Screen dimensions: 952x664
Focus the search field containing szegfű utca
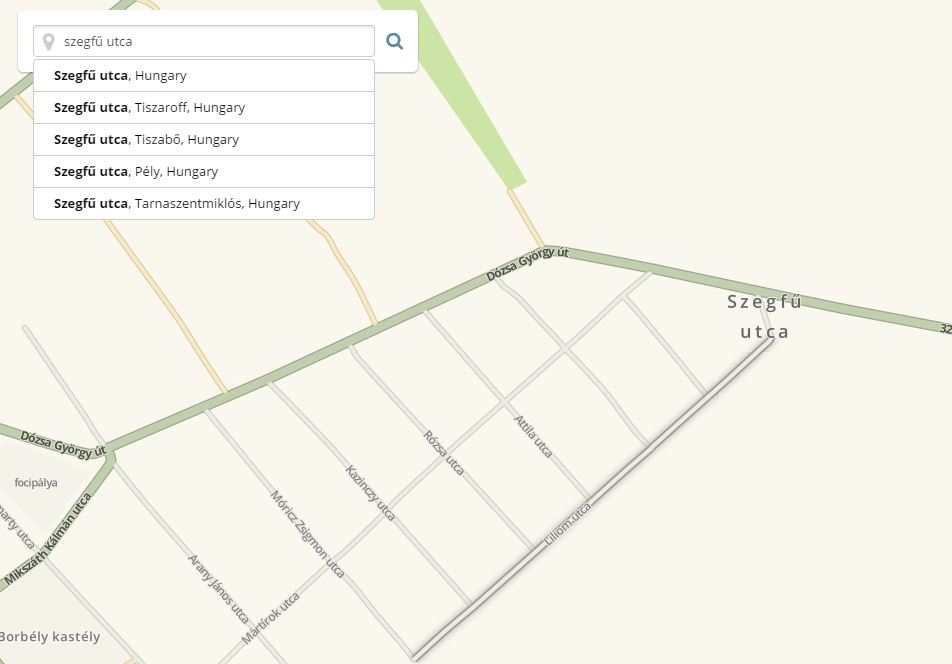tap(204, 41)
